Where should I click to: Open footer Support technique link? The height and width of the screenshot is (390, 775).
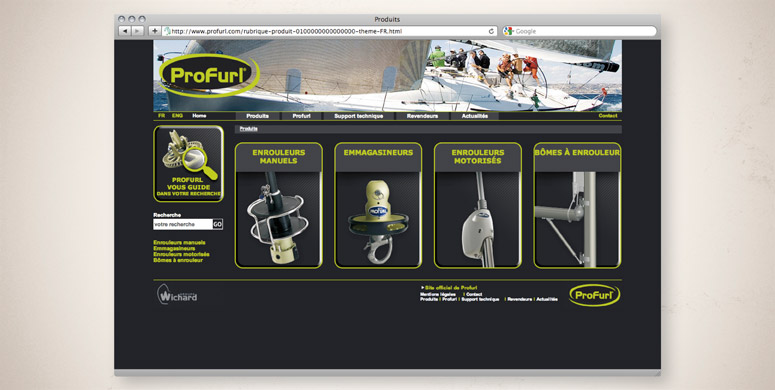coord(480,300)
